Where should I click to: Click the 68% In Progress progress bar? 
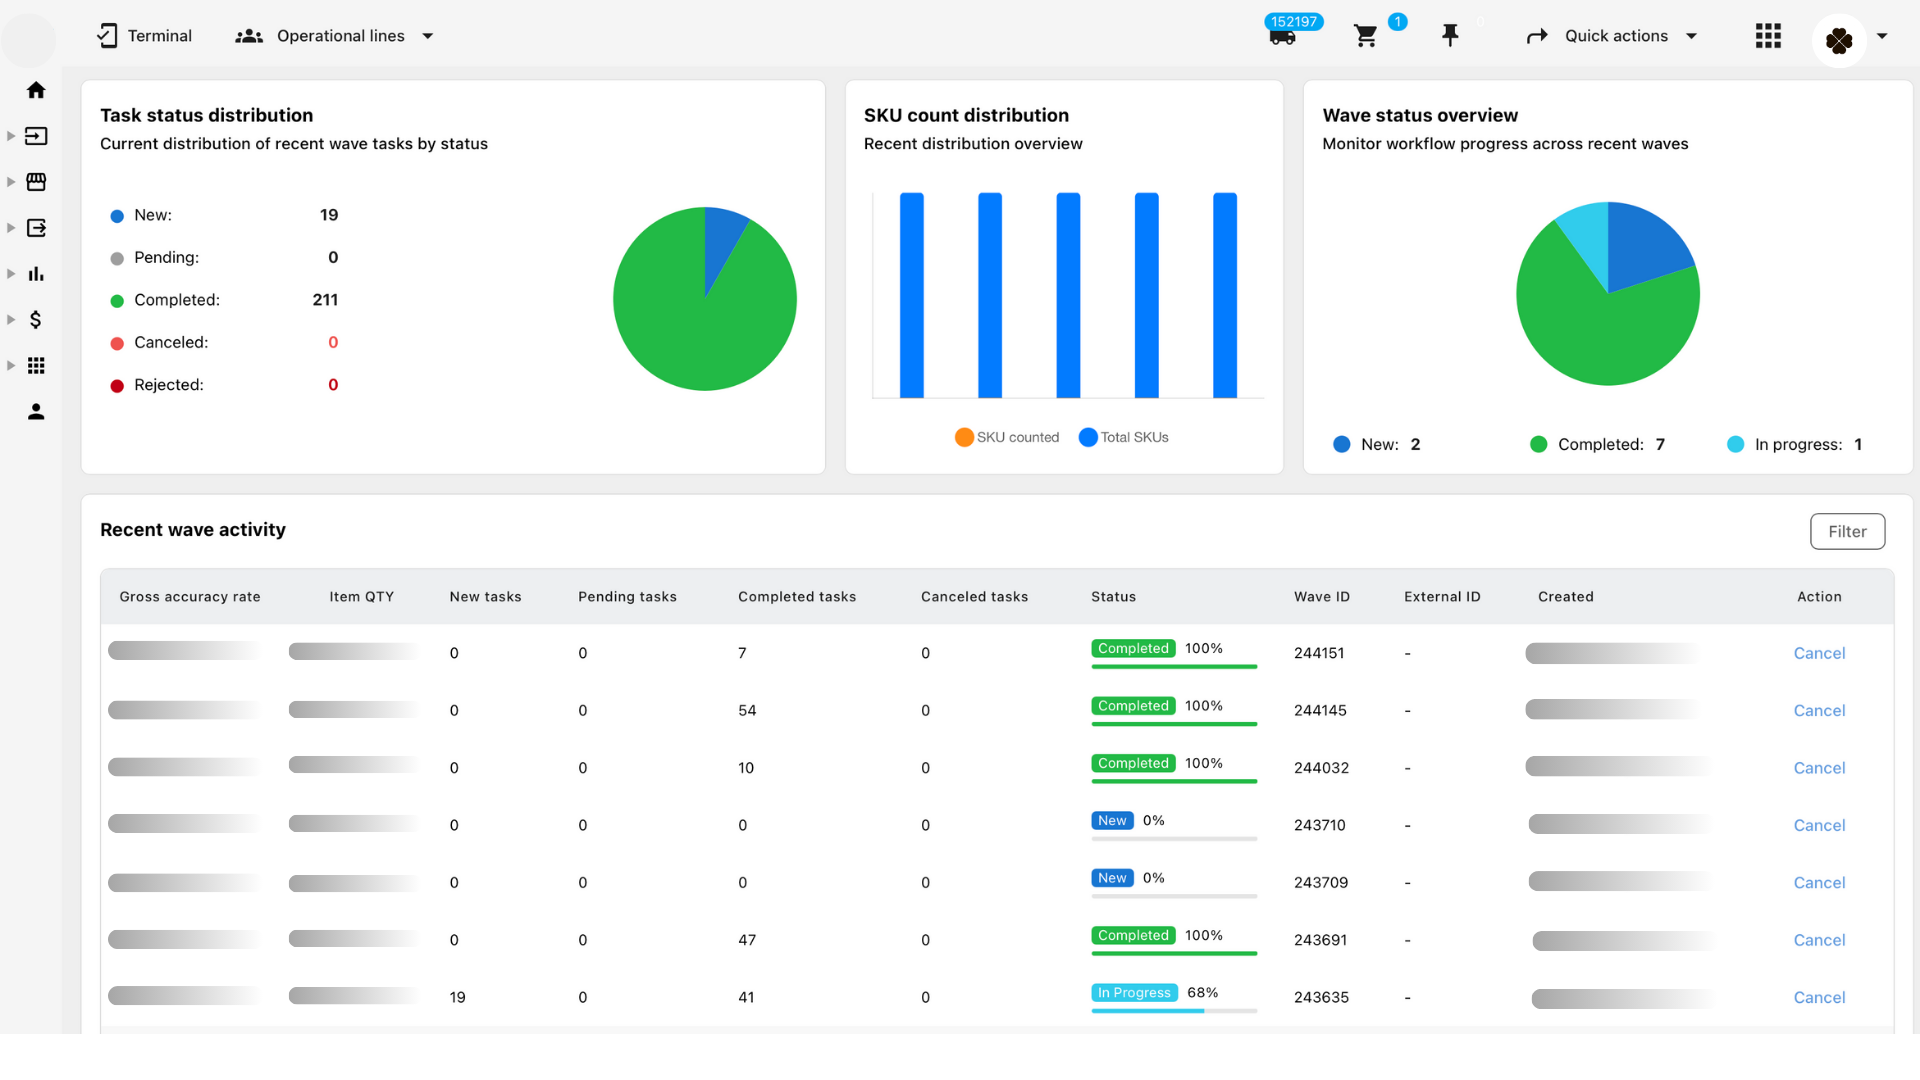(x=1173, y=1010)
